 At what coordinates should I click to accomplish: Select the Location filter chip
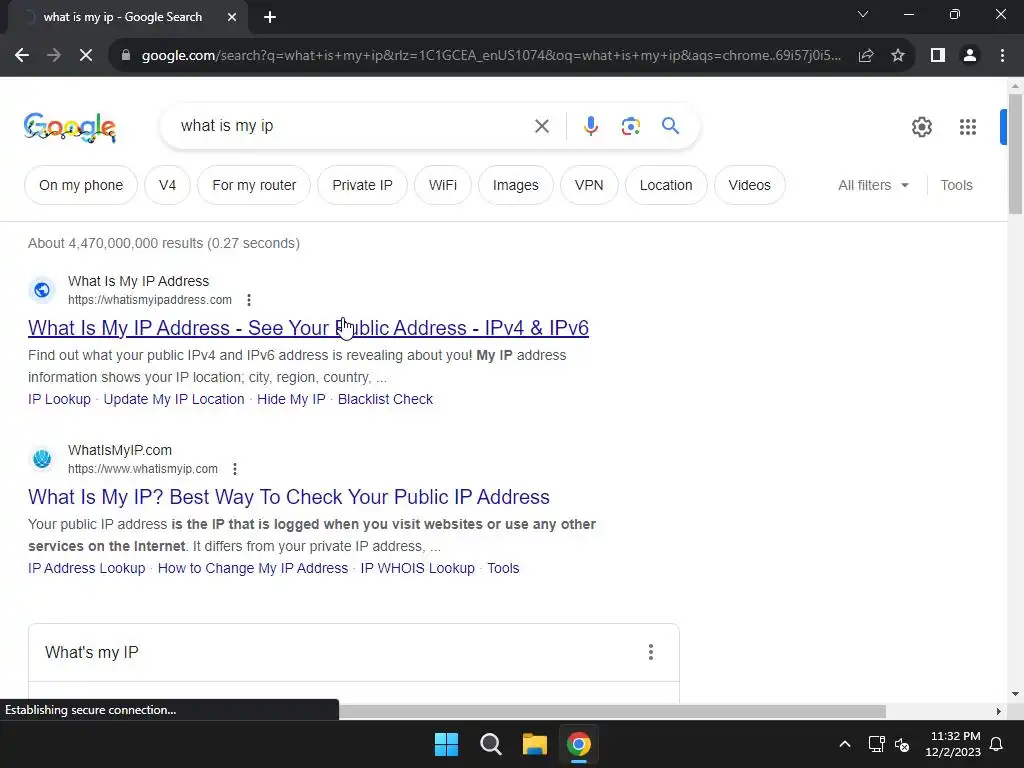(x=666, y=185)
